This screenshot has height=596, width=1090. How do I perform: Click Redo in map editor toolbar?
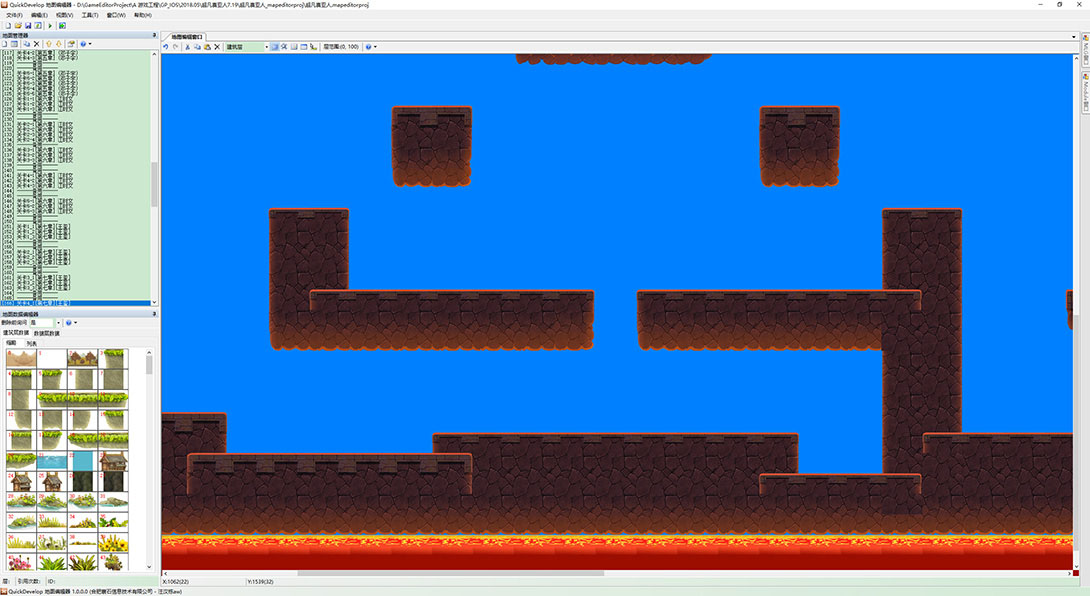(176, 47)
